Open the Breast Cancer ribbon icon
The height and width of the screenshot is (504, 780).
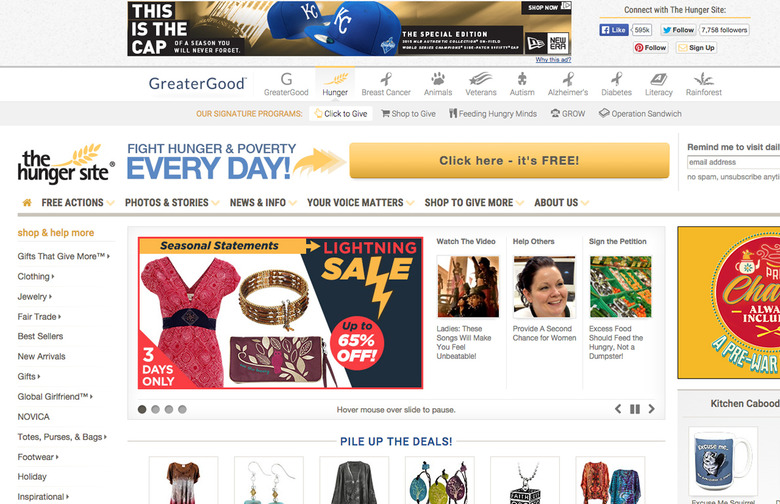tap(386, 79)
